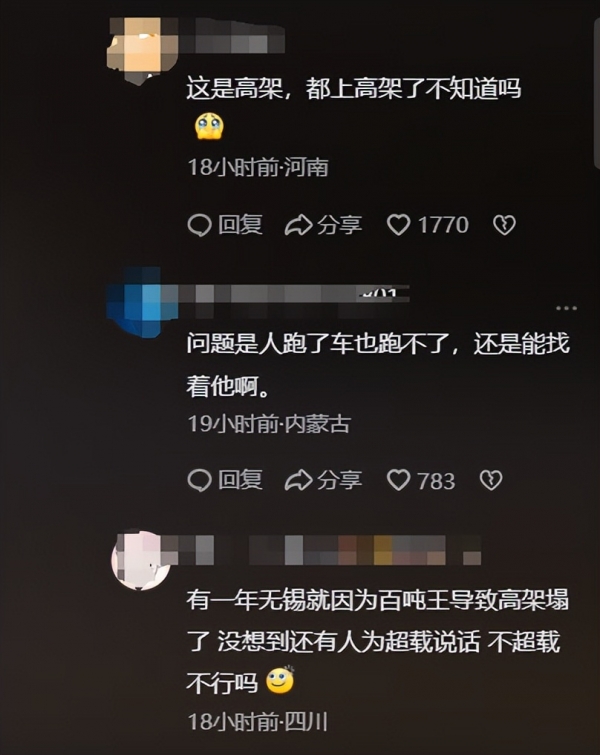Dislike the Inner Mongolia comment
This screenshot has width=600, height=755.
(x=491, y=480)
